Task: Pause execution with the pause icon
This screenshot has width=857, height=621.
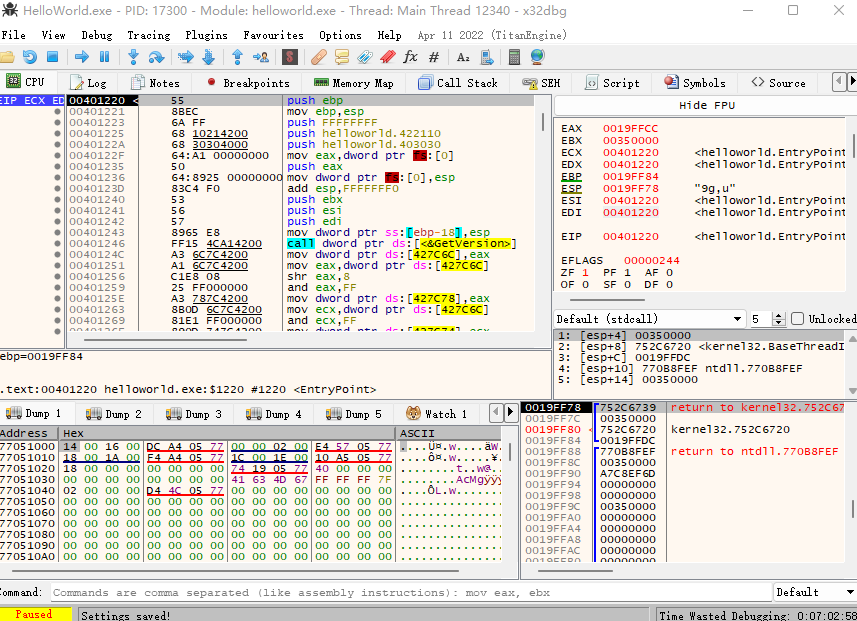Action: pos(104,57)
